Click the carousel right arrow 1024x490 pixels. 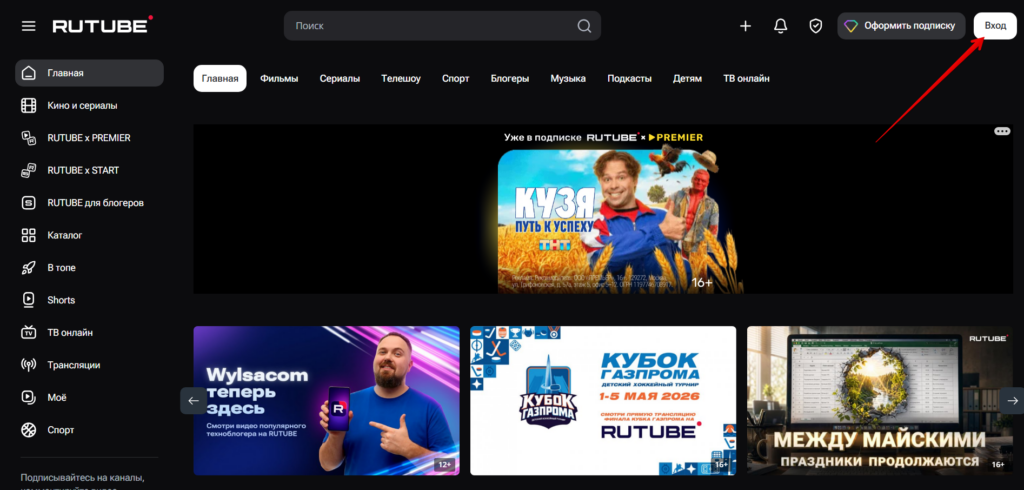[1012, 400]
